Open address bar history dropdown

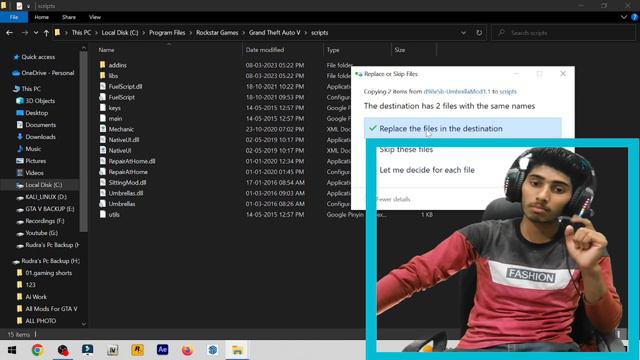463,33
